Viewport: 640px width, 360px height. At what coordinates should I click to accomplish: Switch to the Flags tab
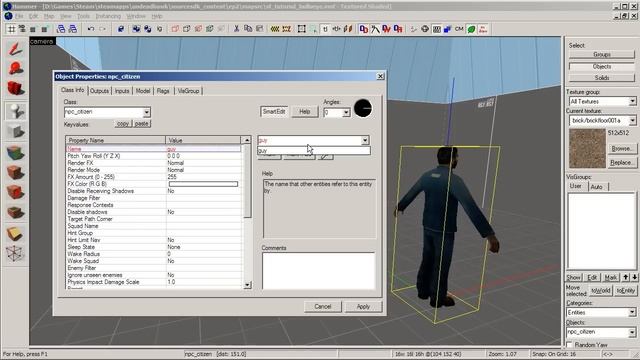[163, 91]
